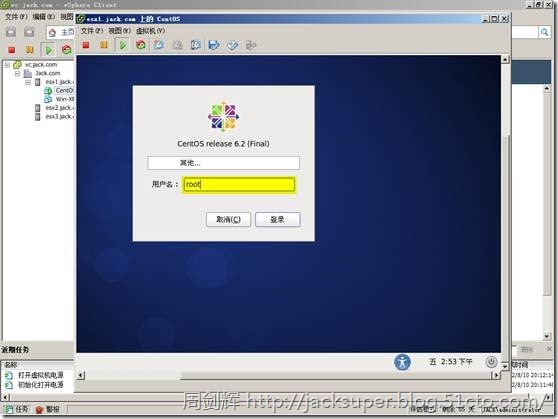
Task: Open the vSphere main 视图 menu
Action: [x=67, y=17]
